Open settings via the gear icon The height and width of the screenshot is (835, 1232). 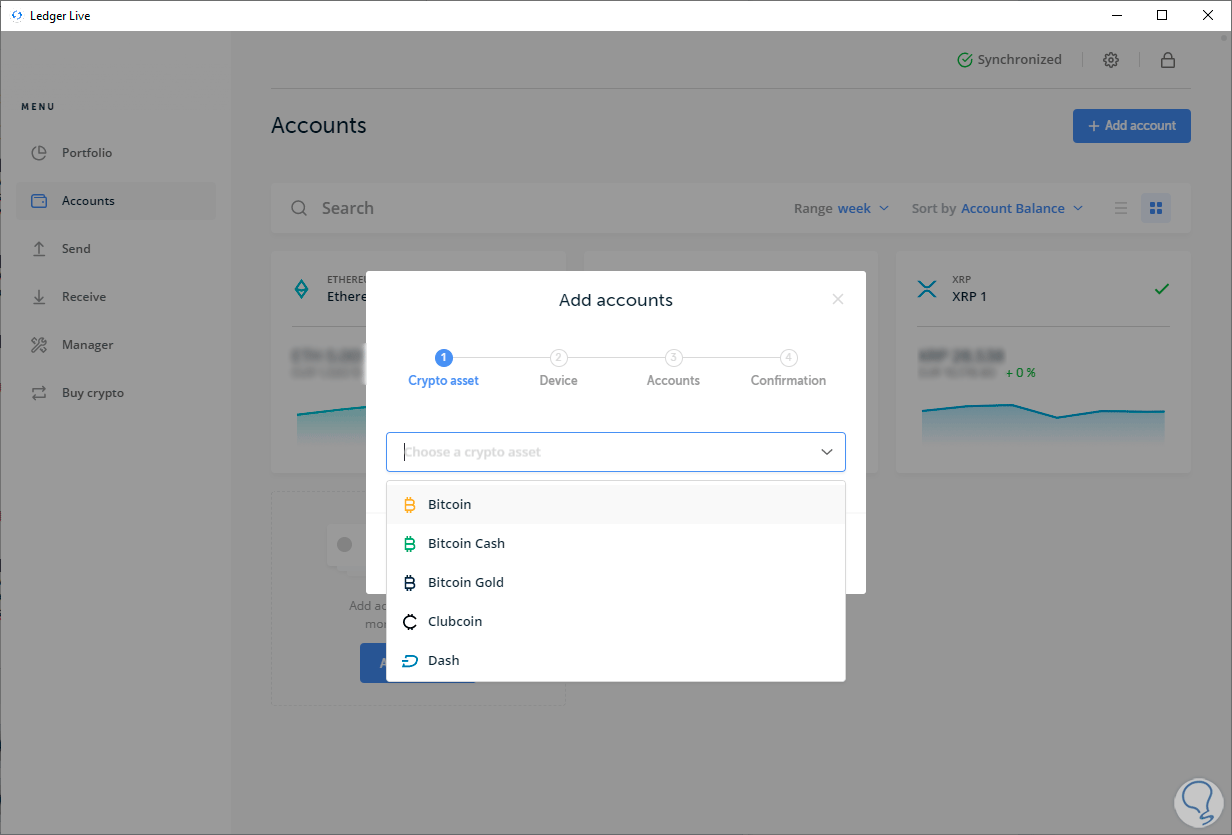1111,60
